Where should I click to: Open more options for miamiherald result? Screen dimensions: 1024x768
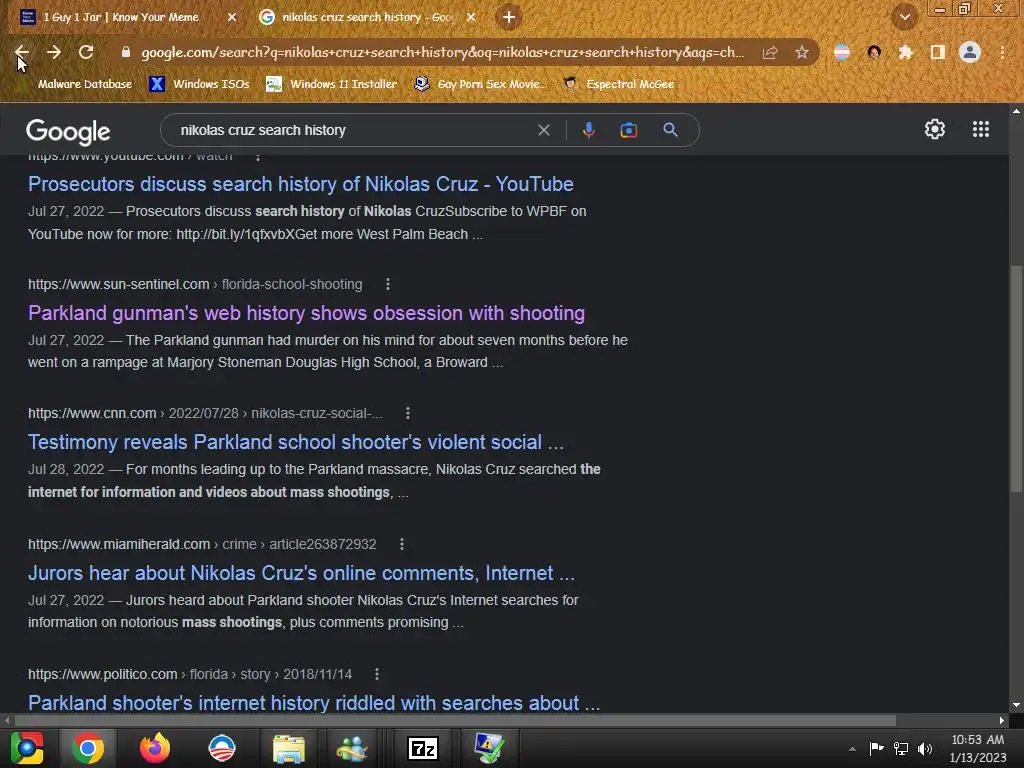[402, 544]
